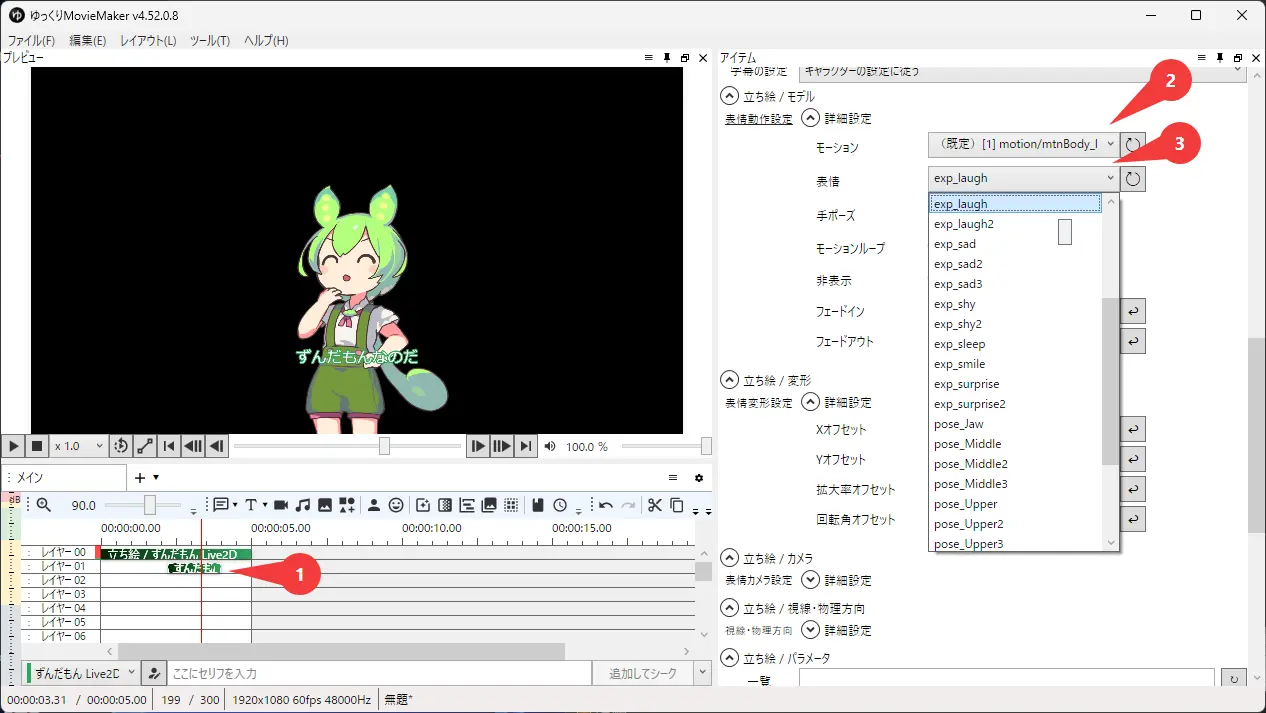Screen dimensions: 1266x713
Task: Add a video item using camera icon
Action: point(281,505)
